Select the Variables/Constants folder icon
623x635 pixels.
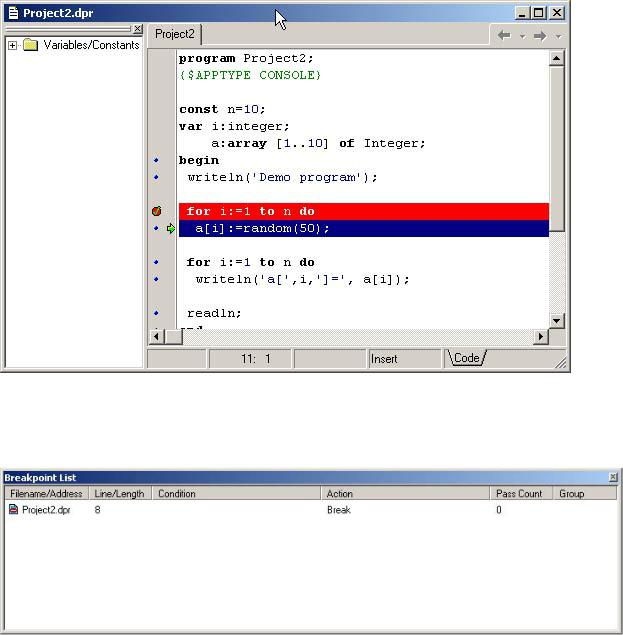pyautogui.click(x=30, y=45)
